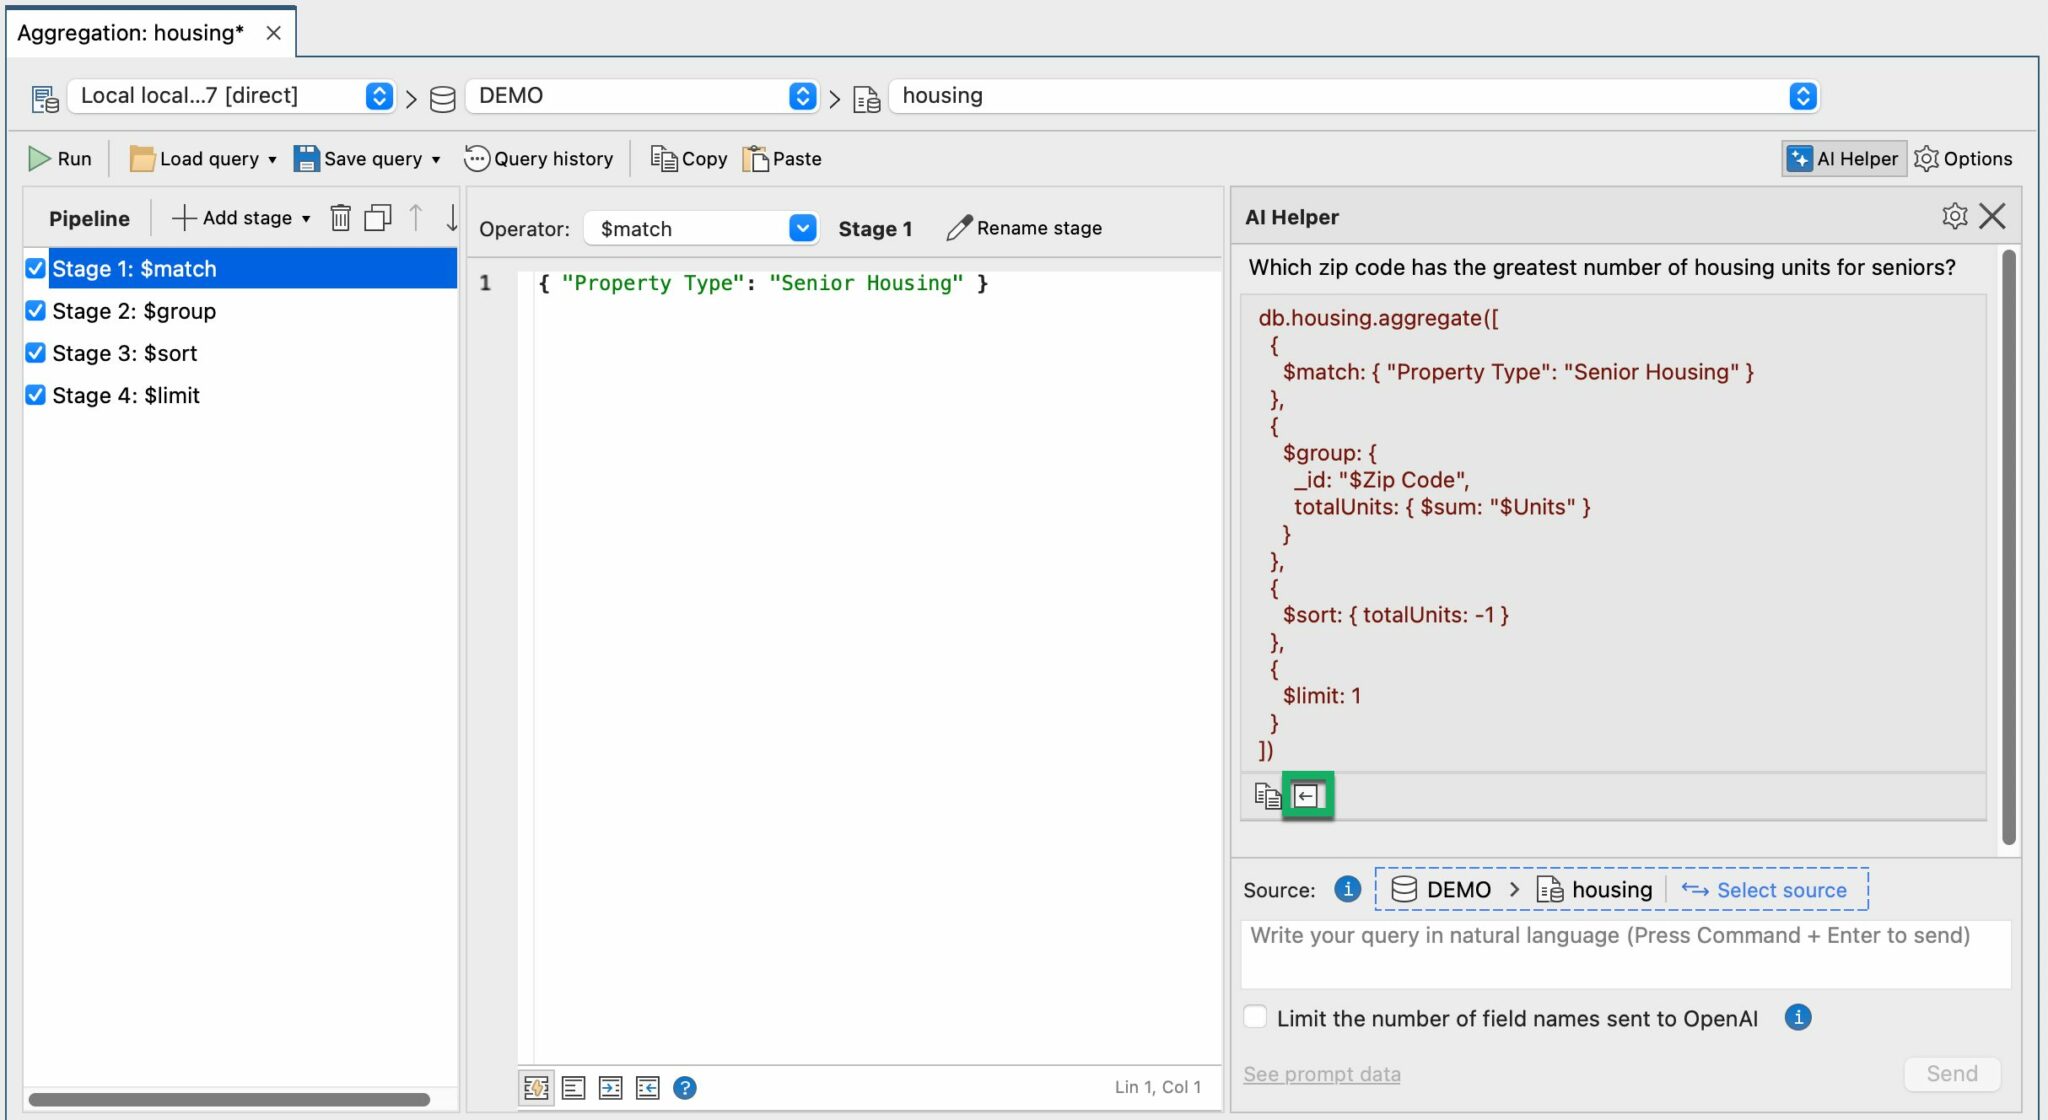Viewport: 2048px width, 1120px height.
Task: Insert AI query into pipeline icon
Action: click(x=1307, y=796)
